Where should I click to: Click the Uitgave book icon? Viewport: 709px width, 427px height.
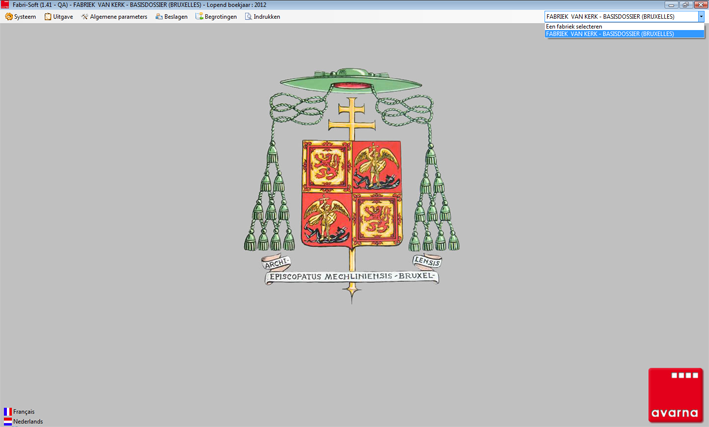click(x=47, y=17)
